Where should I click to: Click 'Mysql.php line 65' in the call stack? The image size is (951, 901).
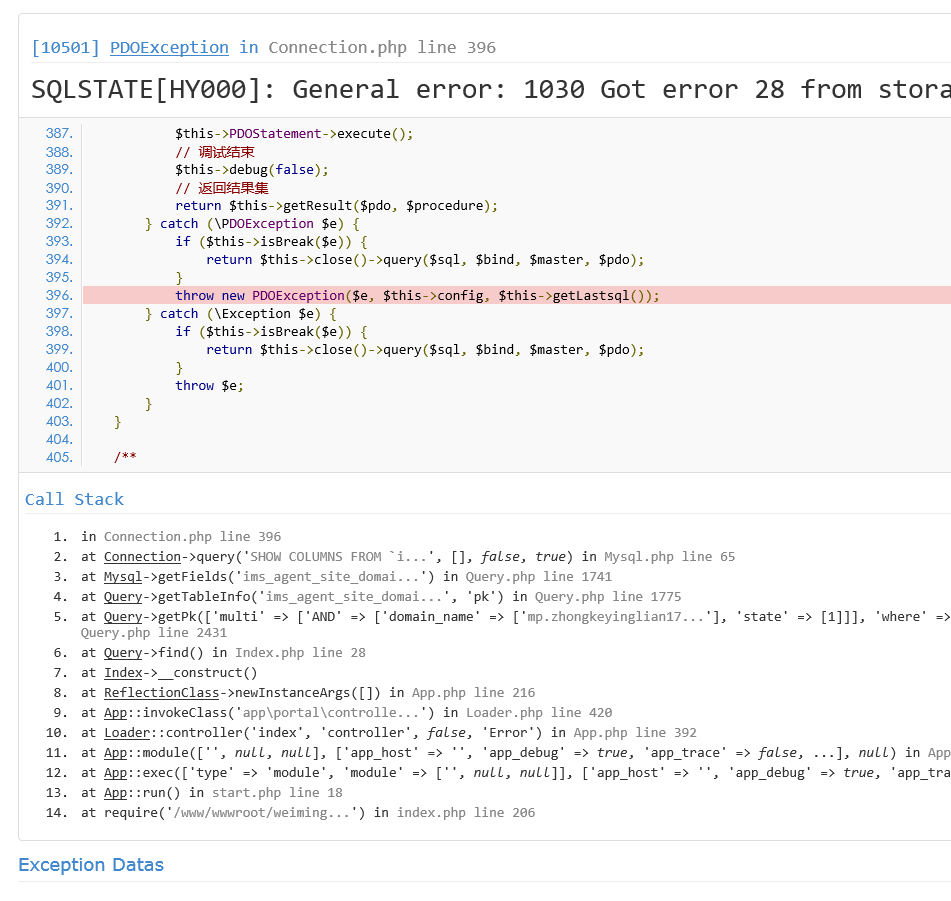[x=670, y=557]
